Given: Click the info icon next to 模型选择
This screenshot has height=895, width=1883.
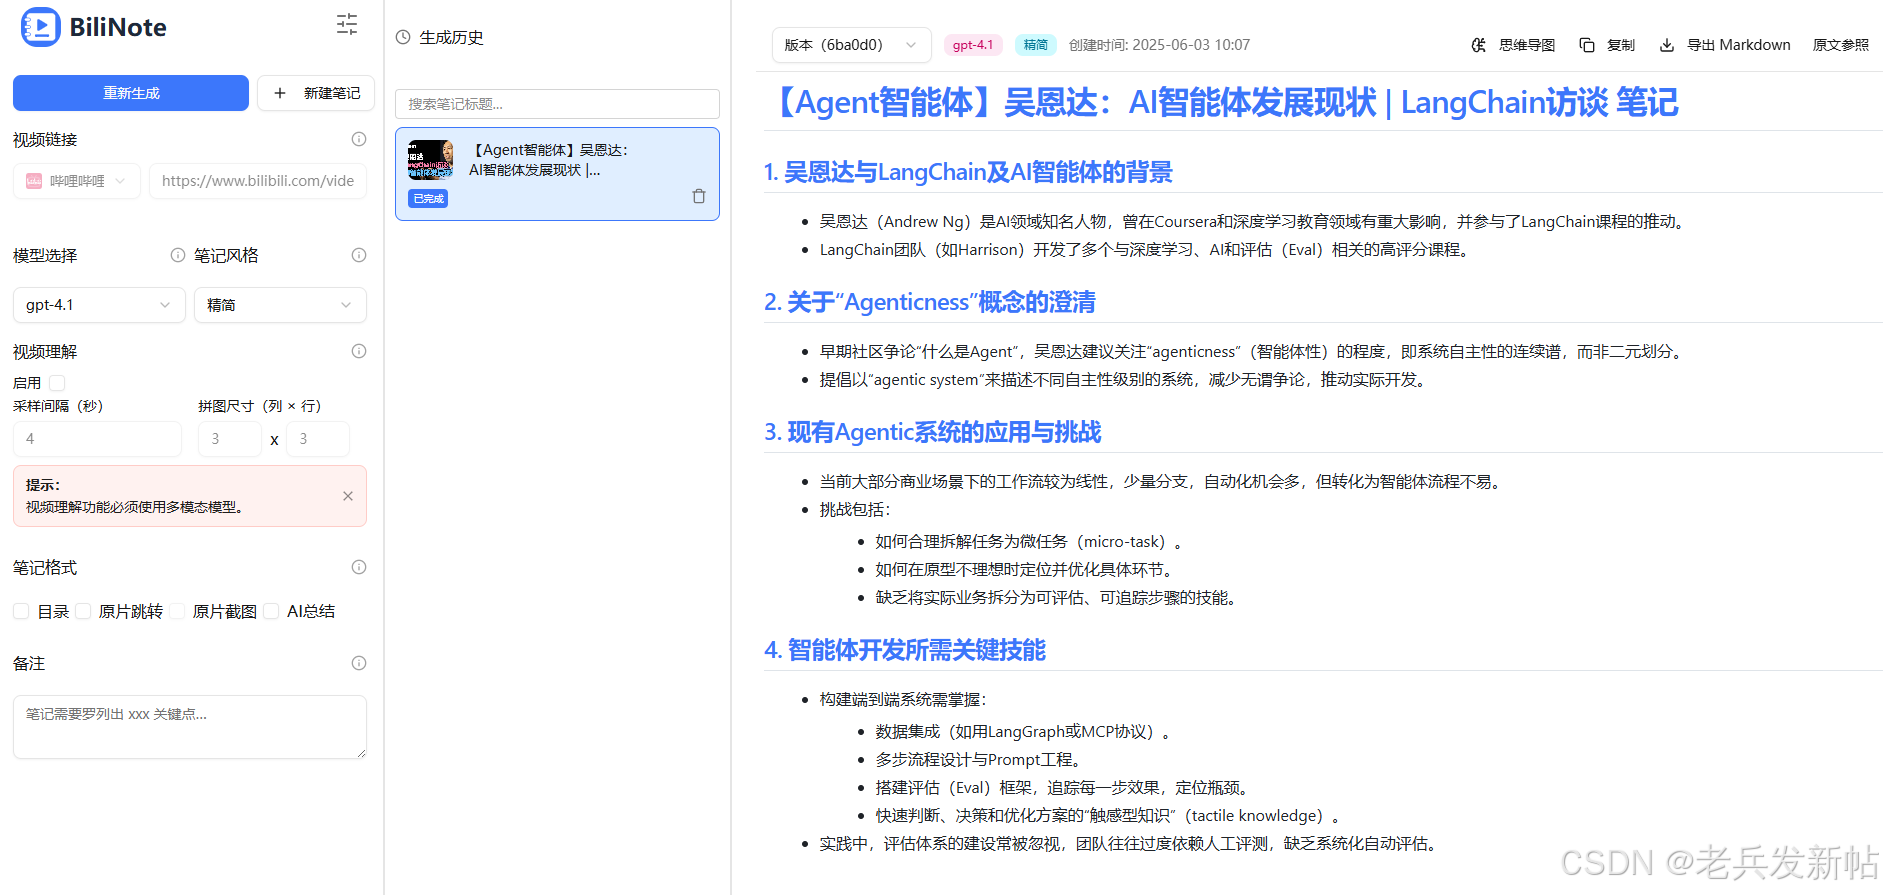Looking at the screenshot, I should tap(178, 255).
